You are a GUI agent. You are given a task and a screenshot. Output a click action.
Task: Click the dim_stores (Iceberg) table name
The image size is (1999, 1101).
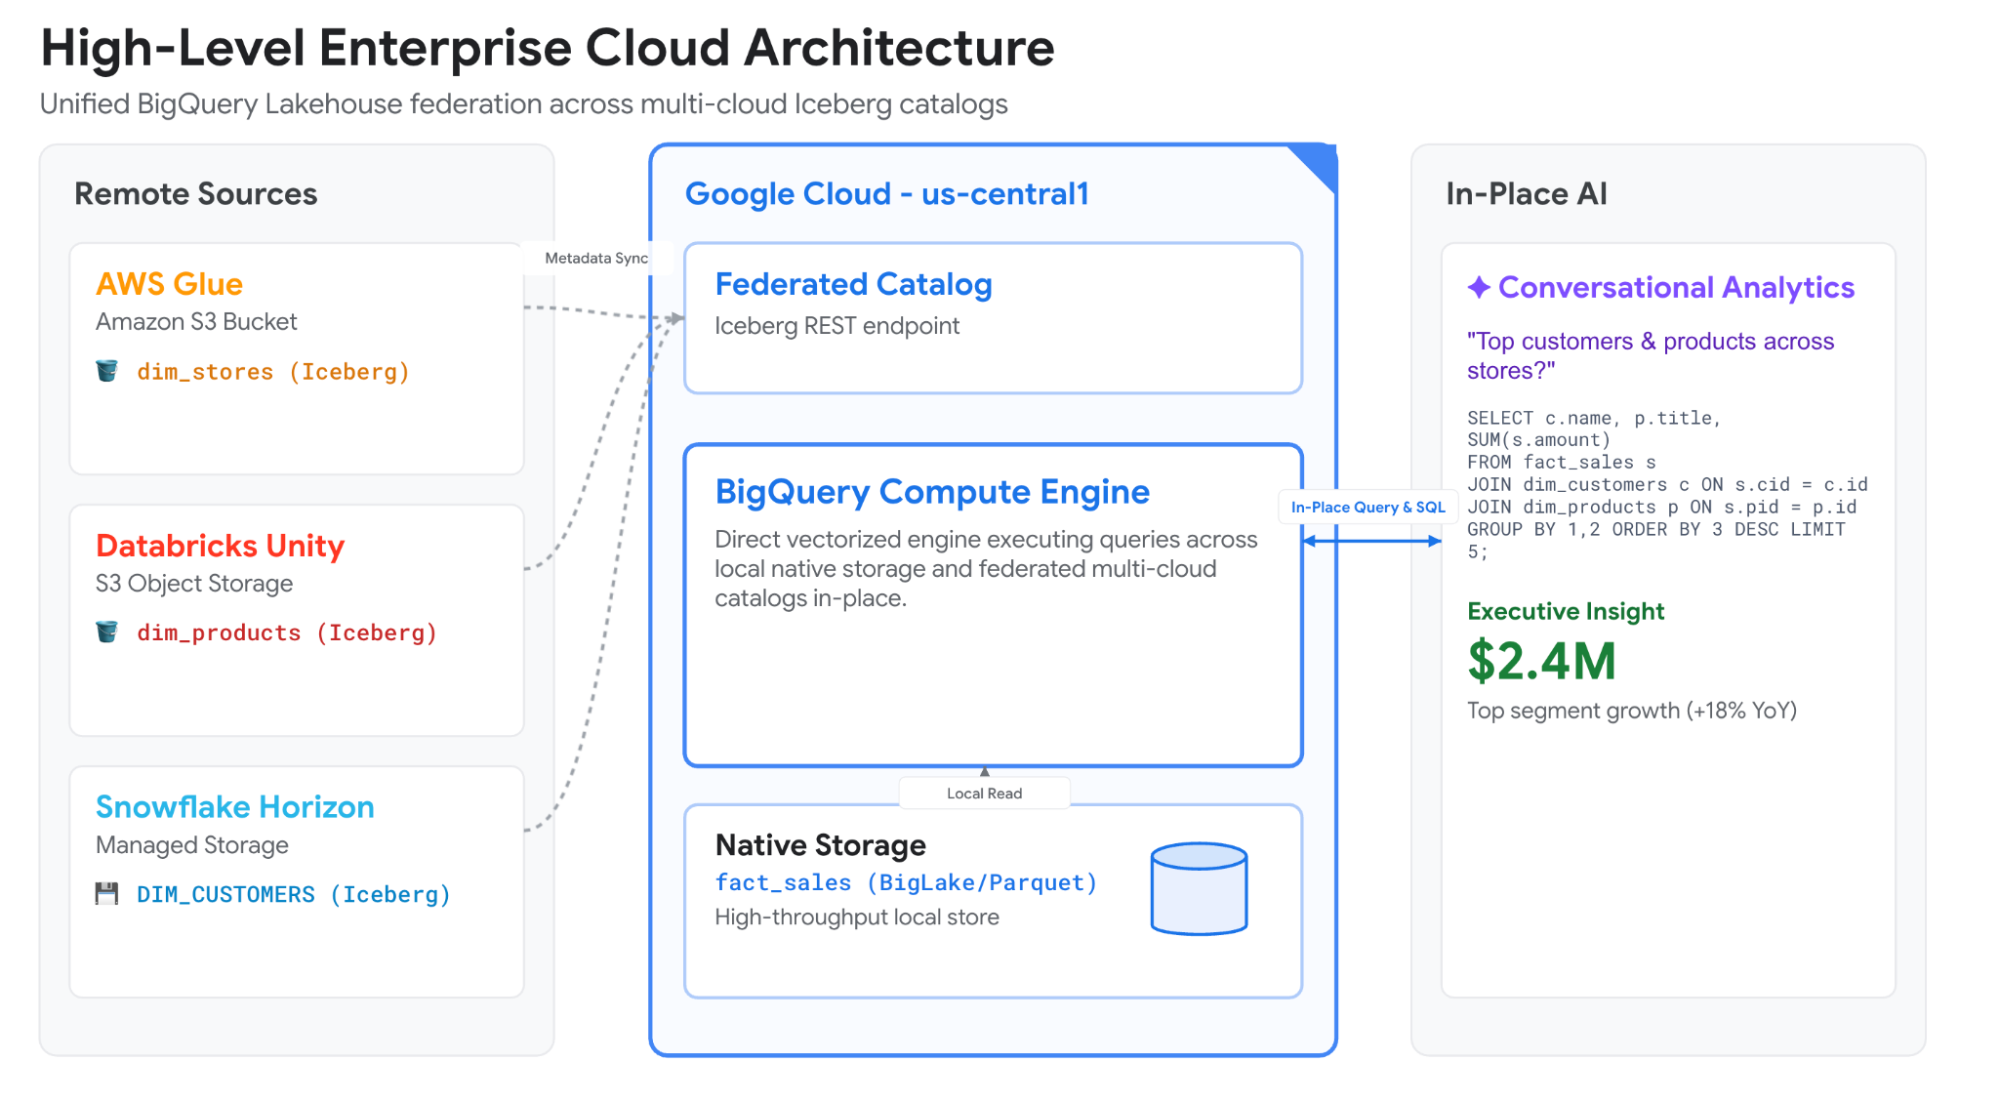point(273,372)
